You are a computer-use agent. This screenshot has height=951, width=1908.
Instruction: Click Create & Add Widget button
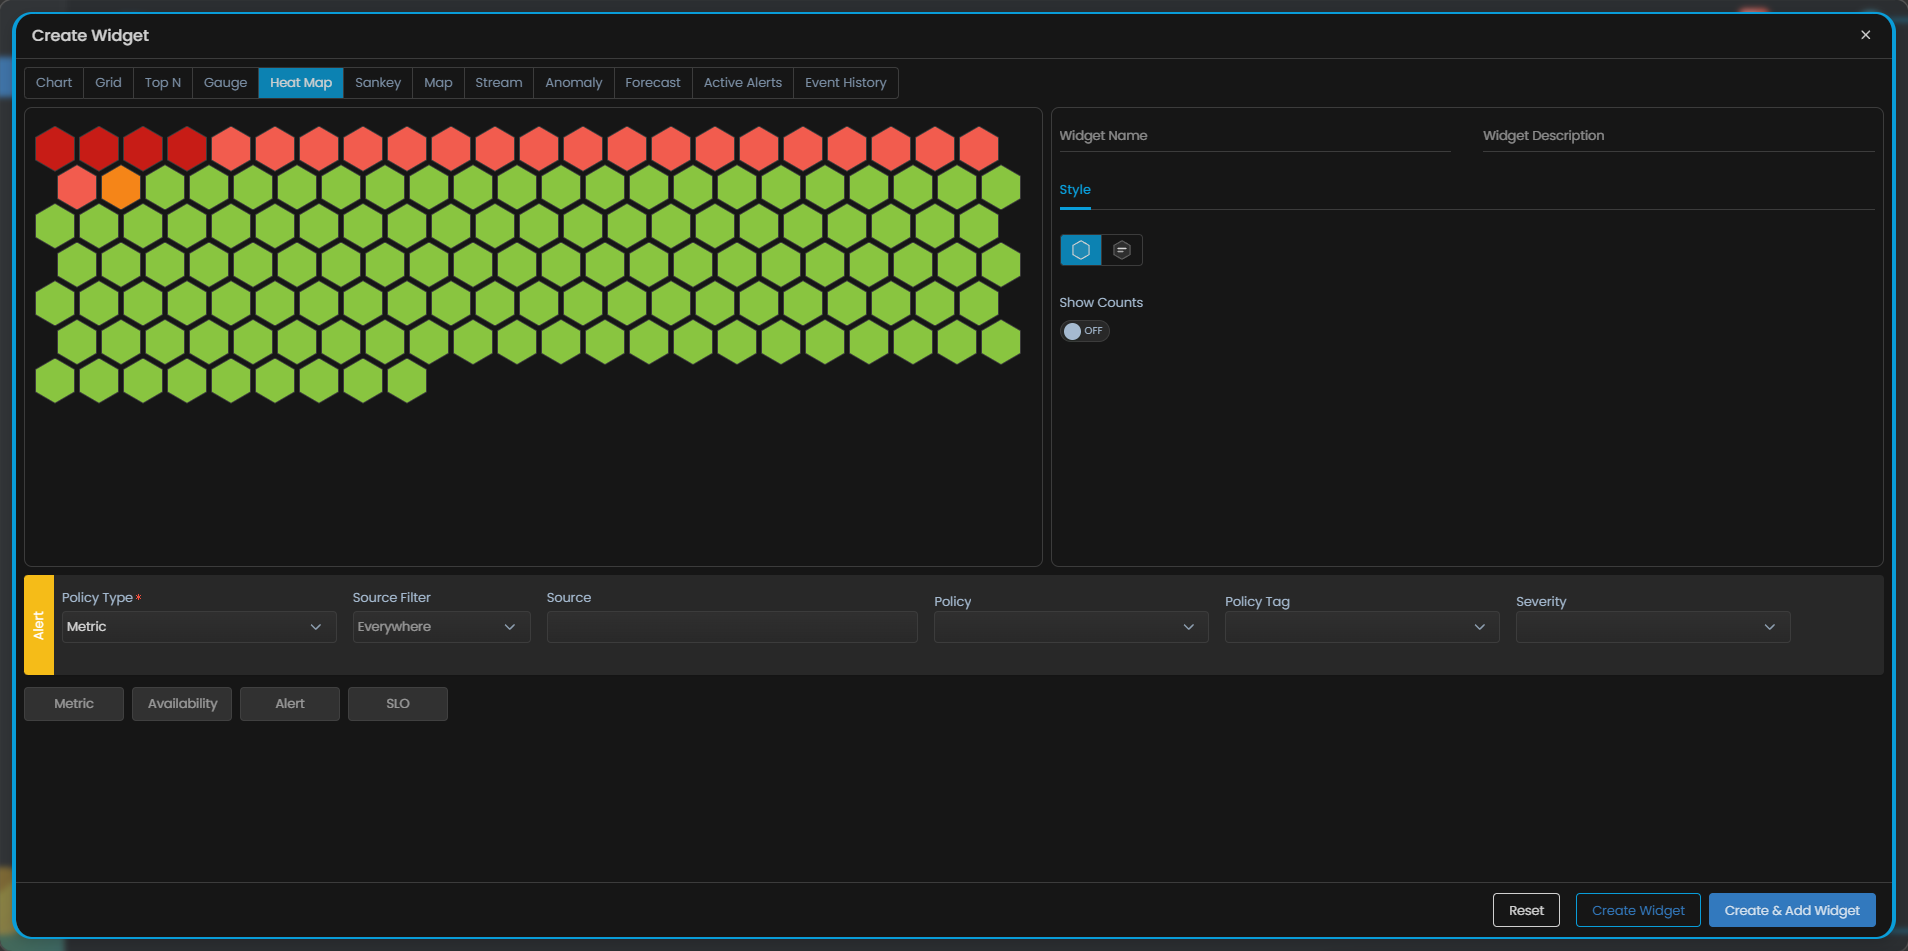1791,910
